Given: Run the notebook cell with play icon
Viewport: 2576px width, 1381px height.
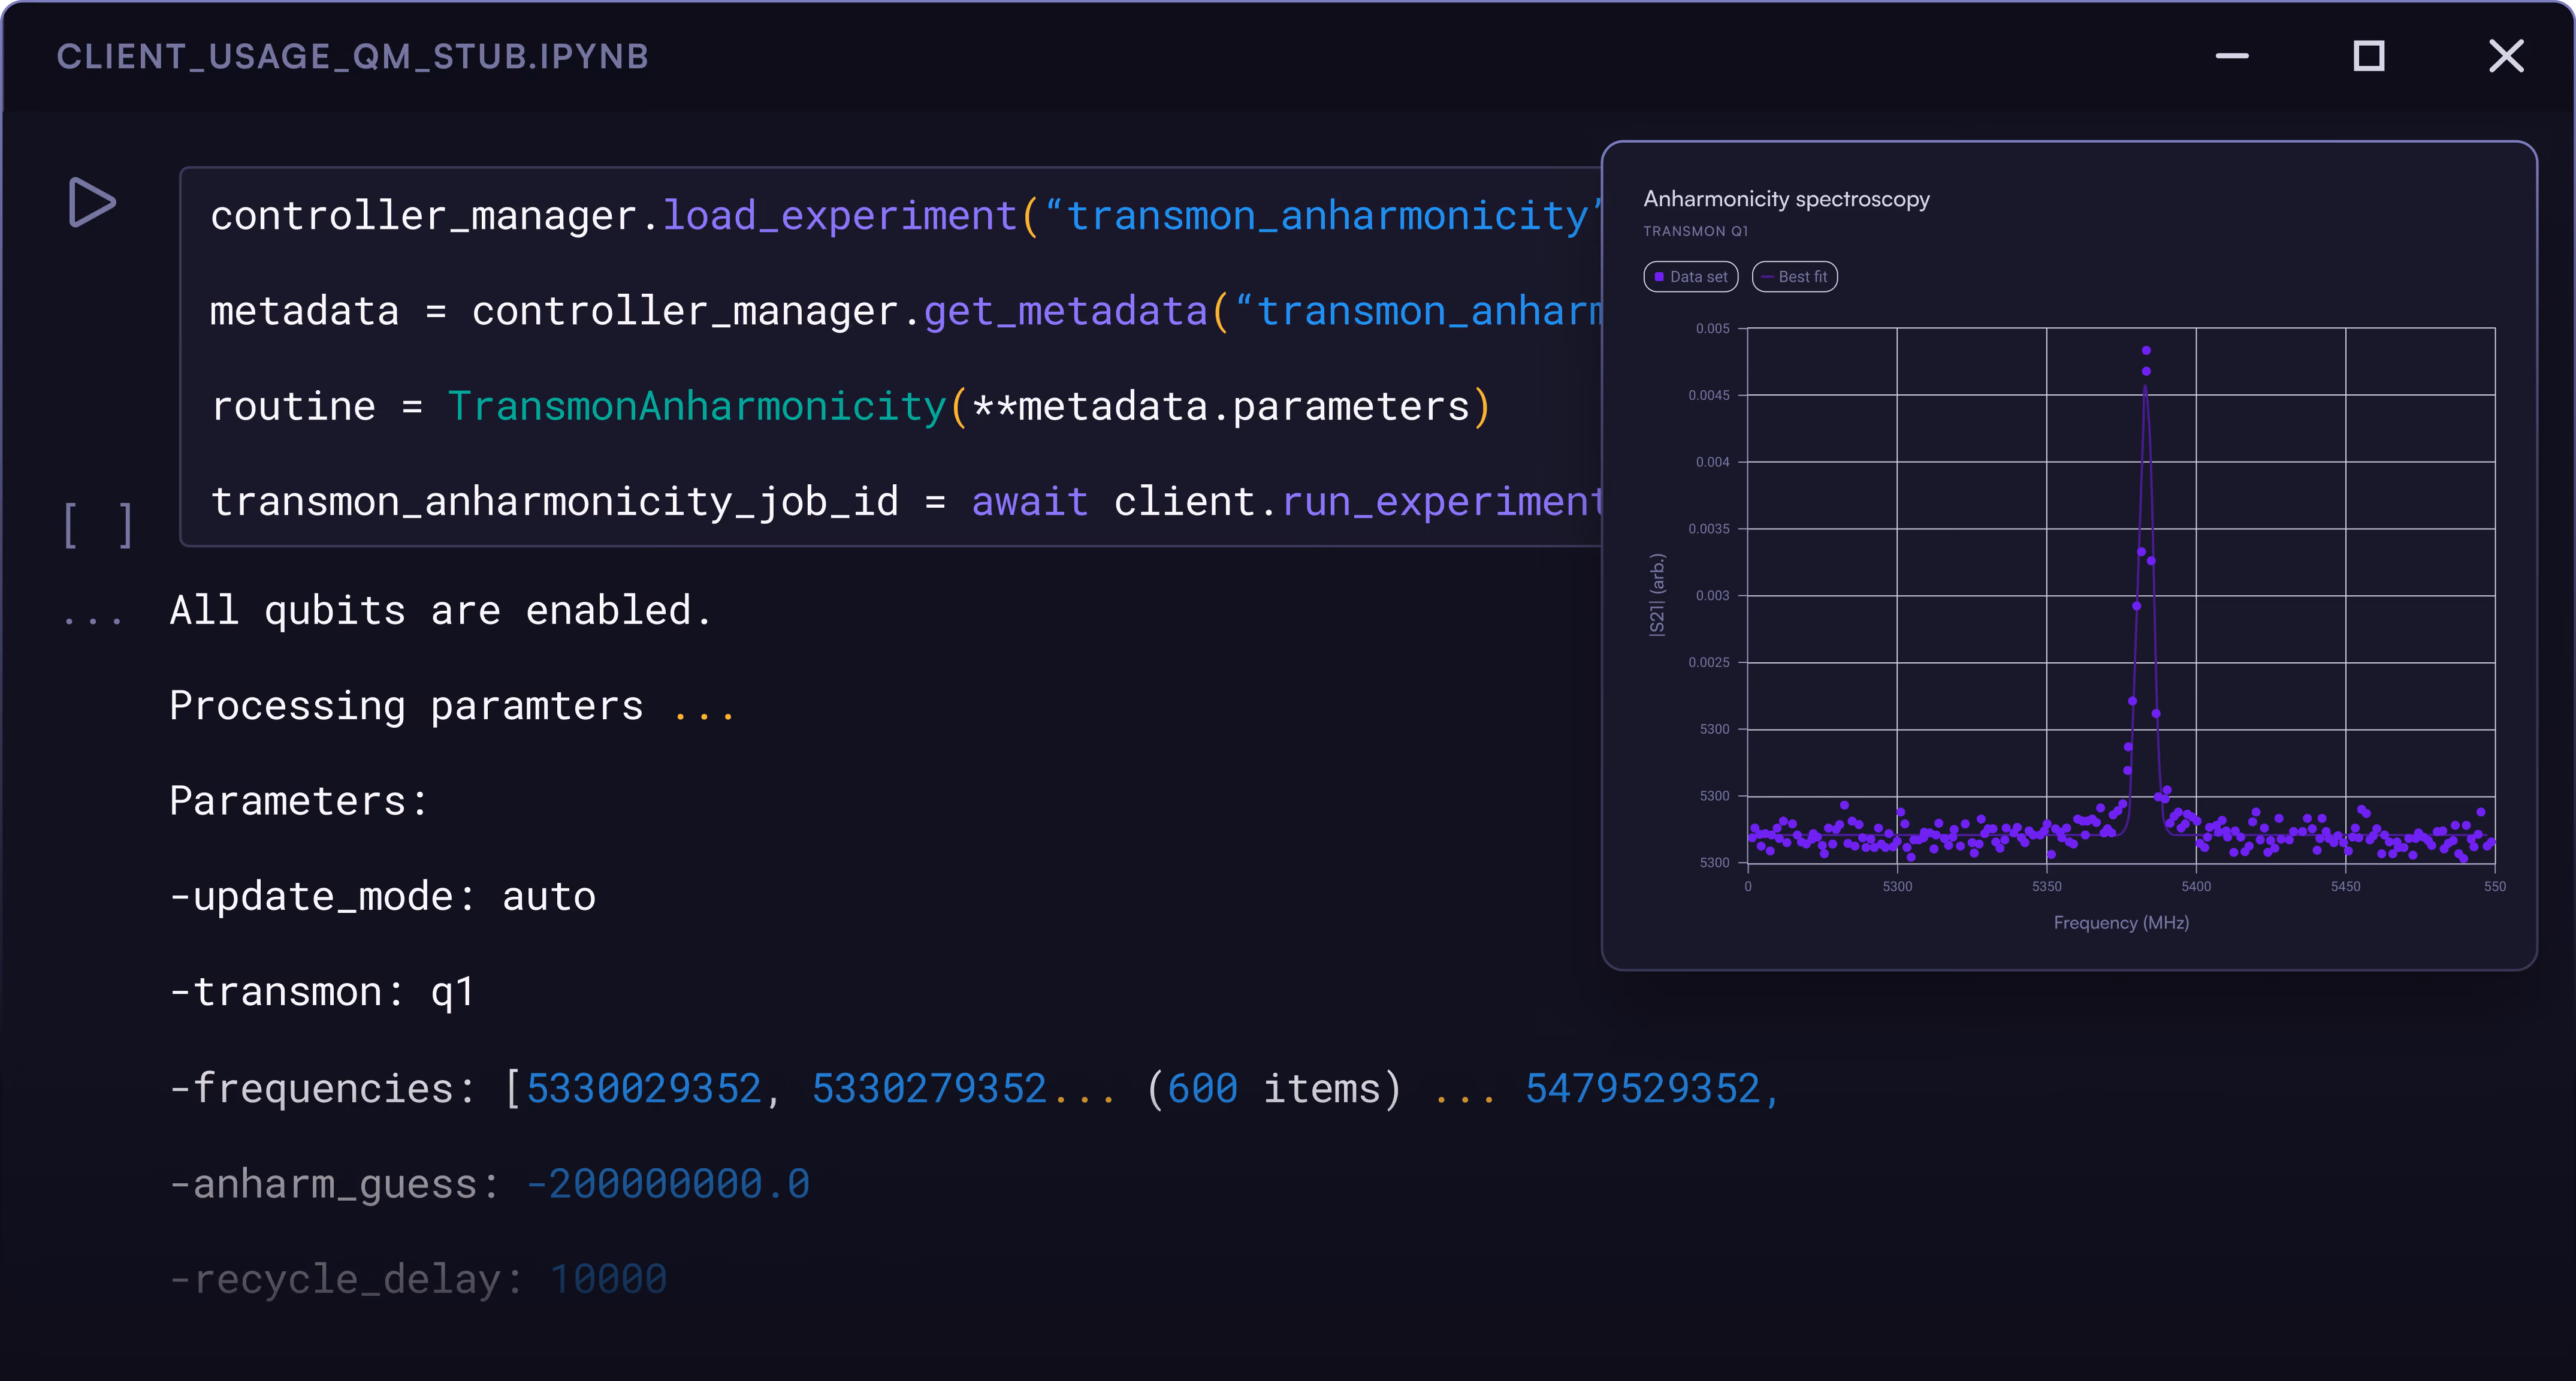Looking at the screenshot, I should pyautogui.click(x=92, y=203).
